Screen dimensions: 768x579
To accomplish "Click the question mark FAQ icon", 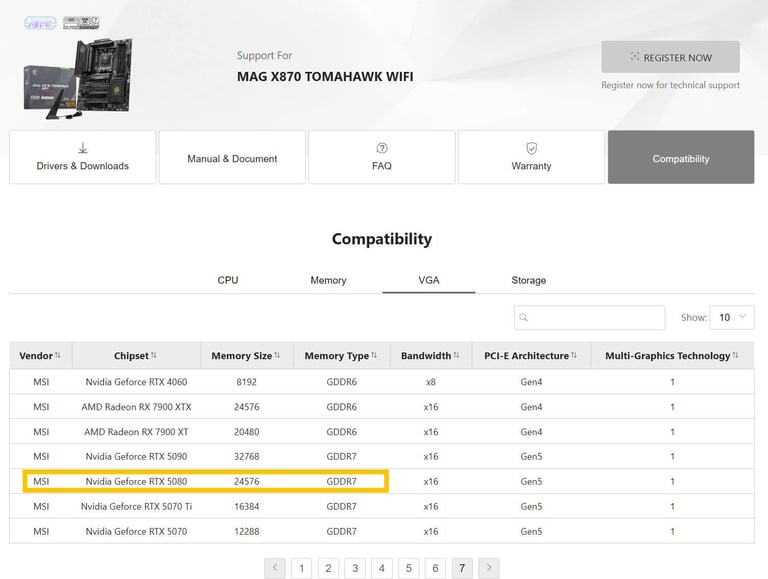I will point(382,148).
